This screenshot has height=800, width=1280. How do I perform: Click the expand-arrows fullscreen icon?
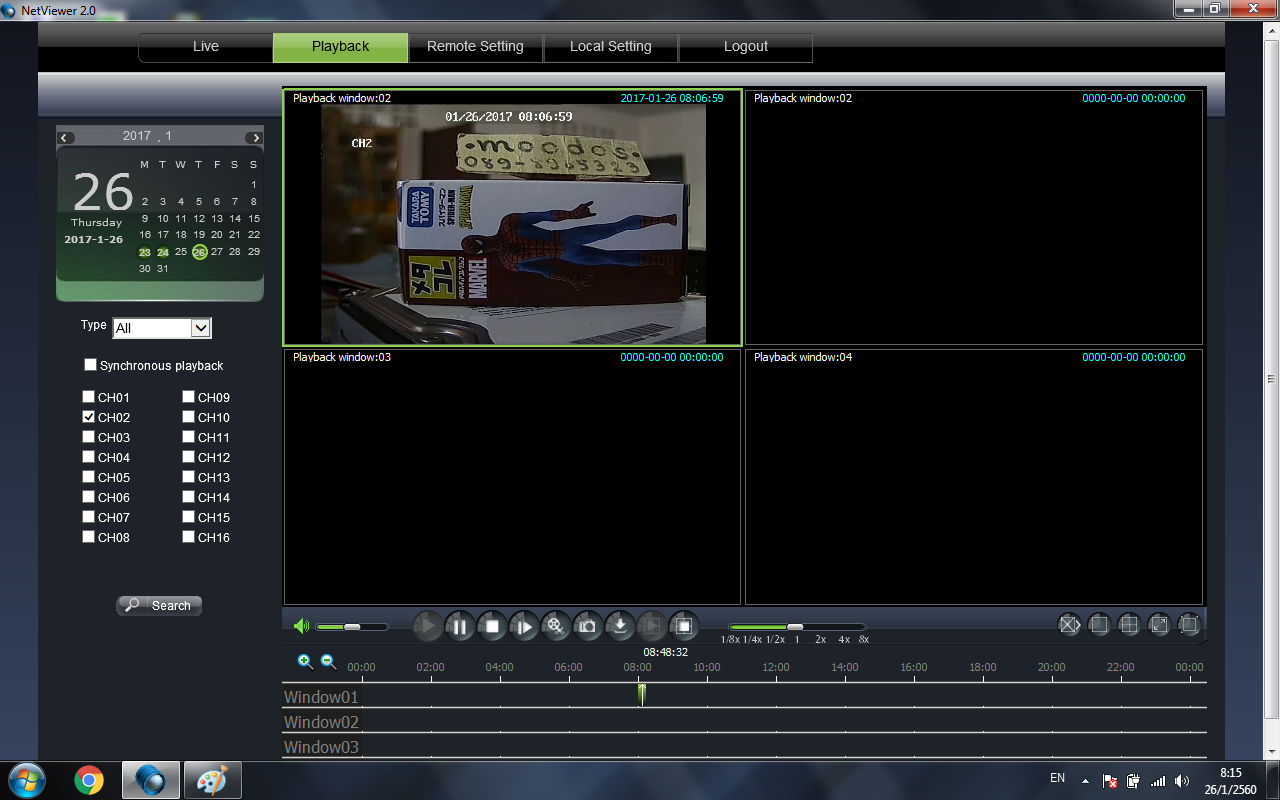1159,625
